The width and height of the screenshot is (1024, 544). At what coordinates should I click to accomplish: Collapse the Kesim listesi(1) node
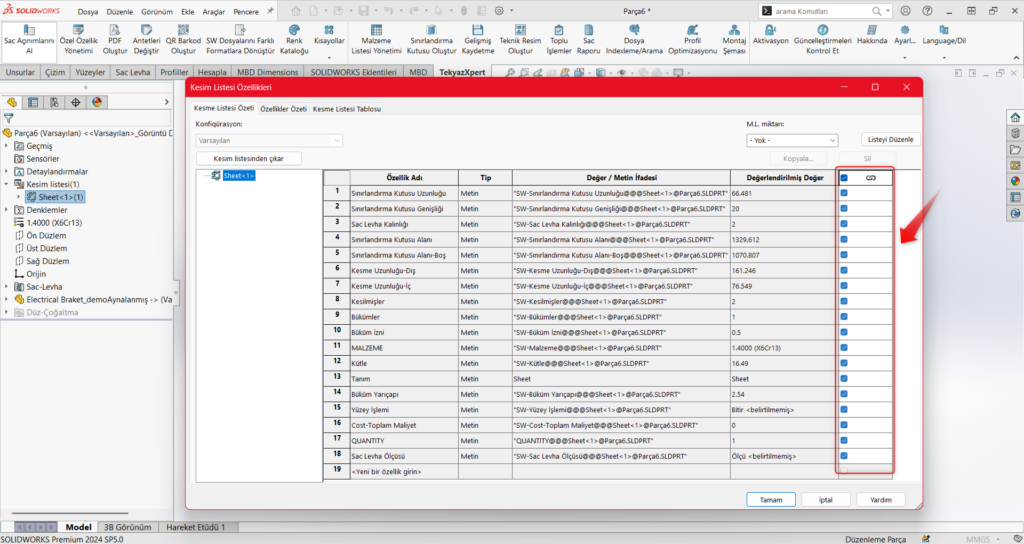(7, 184)
